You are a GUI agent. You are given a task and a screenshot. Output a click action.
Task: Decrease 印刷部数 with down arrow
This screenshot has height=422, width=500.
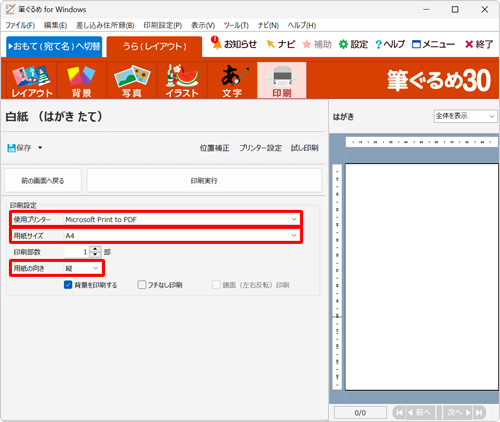click(95, 255)
